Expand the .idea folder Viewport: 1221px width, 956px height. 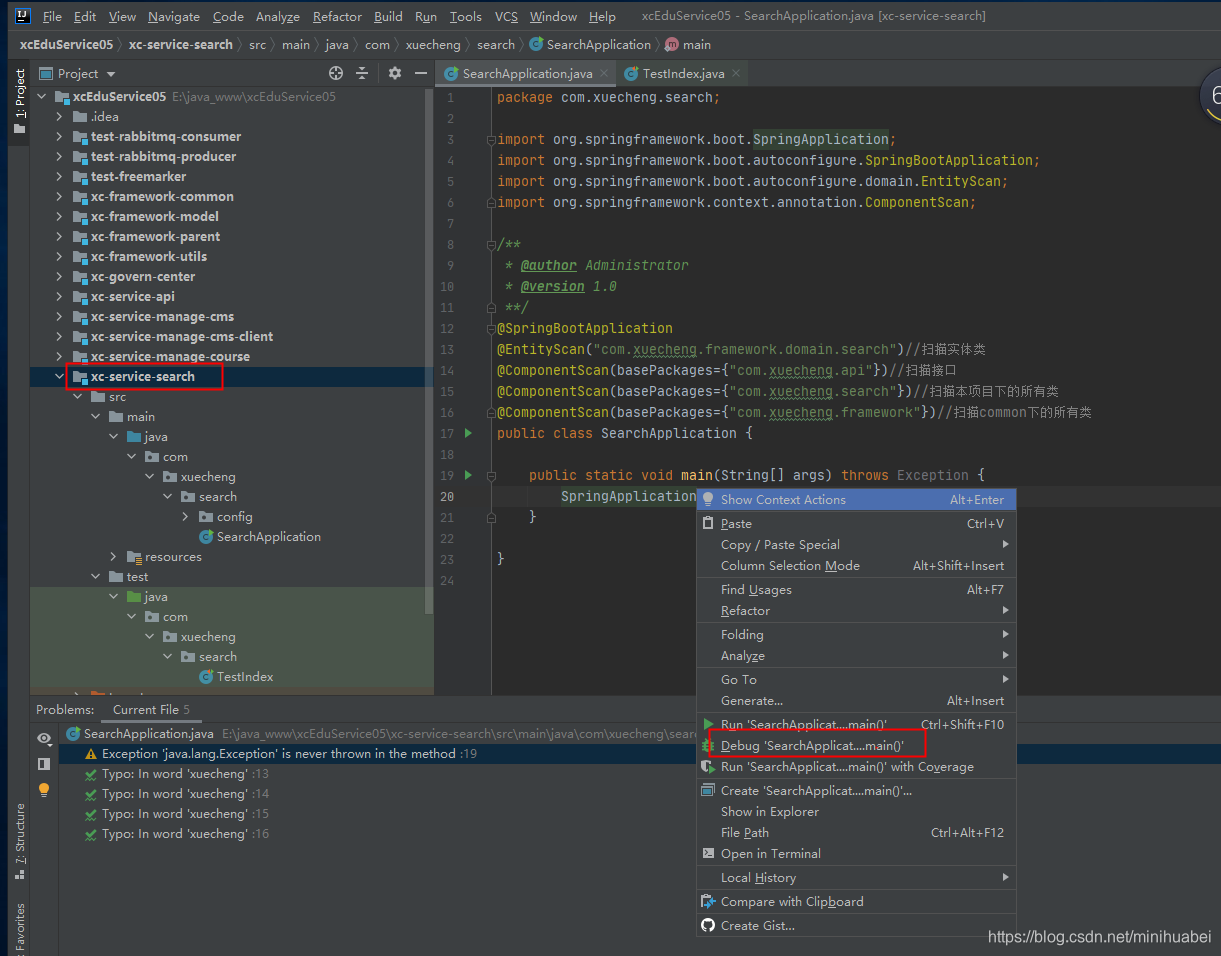(x=60, y=116)
